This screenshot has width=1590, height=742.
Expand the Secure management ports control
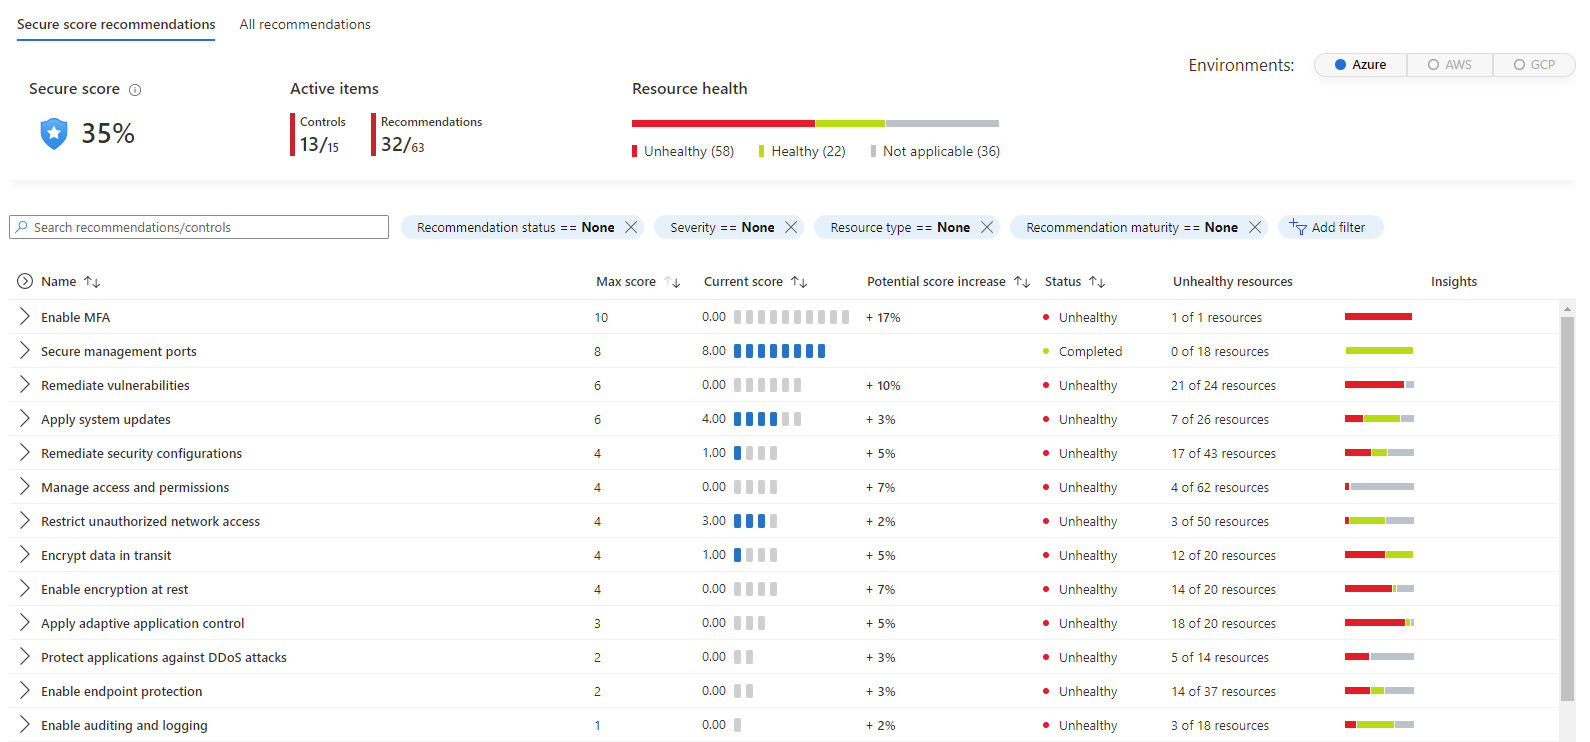tap(25, 351)
